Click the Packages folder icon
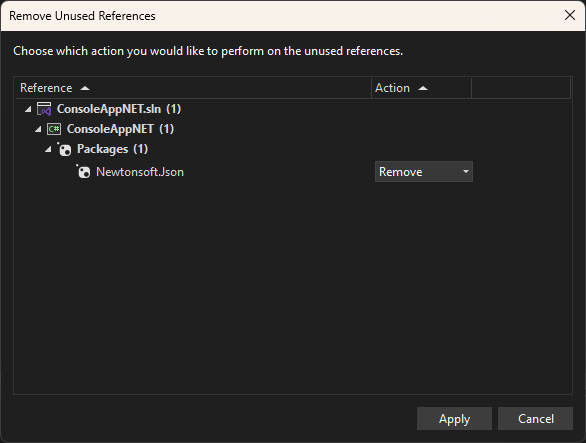 coord(64,149)
